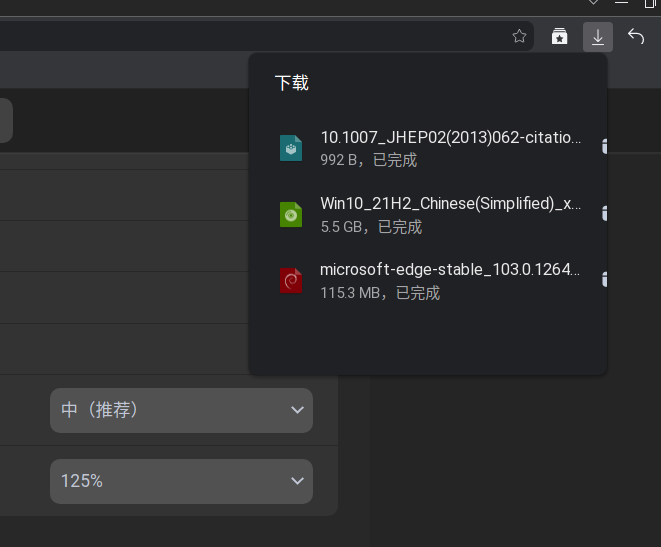Open the microsoft-edge-stable_103 file name
The width and height of the screenshot is (661, 547).
pos(450,270)
